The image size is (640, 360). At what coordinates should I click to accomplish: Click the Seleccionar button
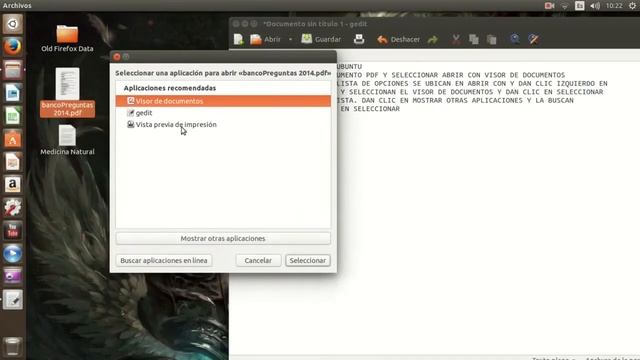coord(308,260)
